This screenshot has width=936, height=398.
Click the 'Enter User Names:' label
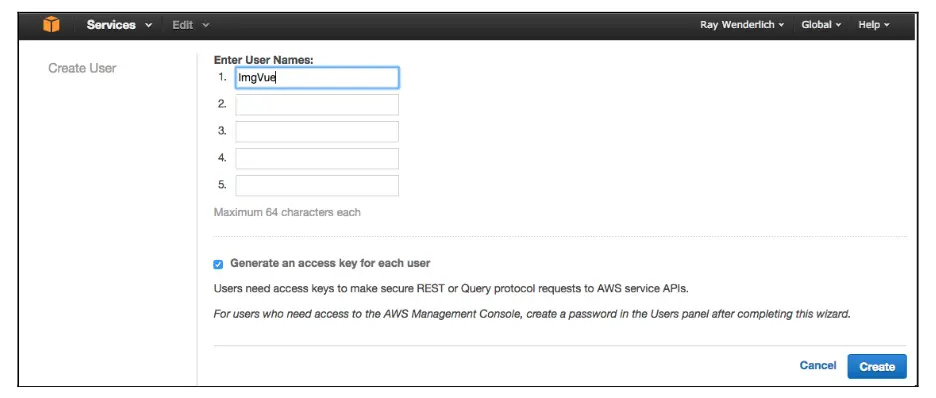click(x=263, y=60)
